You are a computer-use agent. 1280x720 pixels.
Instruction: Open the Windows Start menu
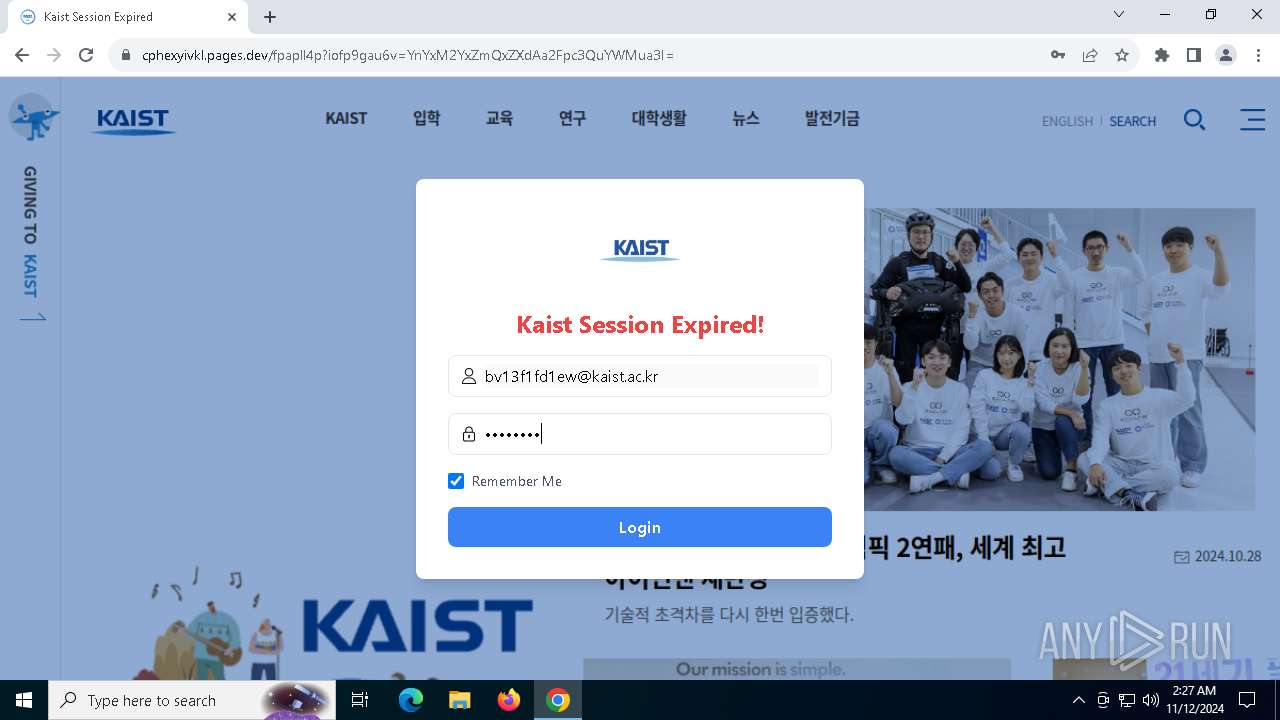coord(24,700)
